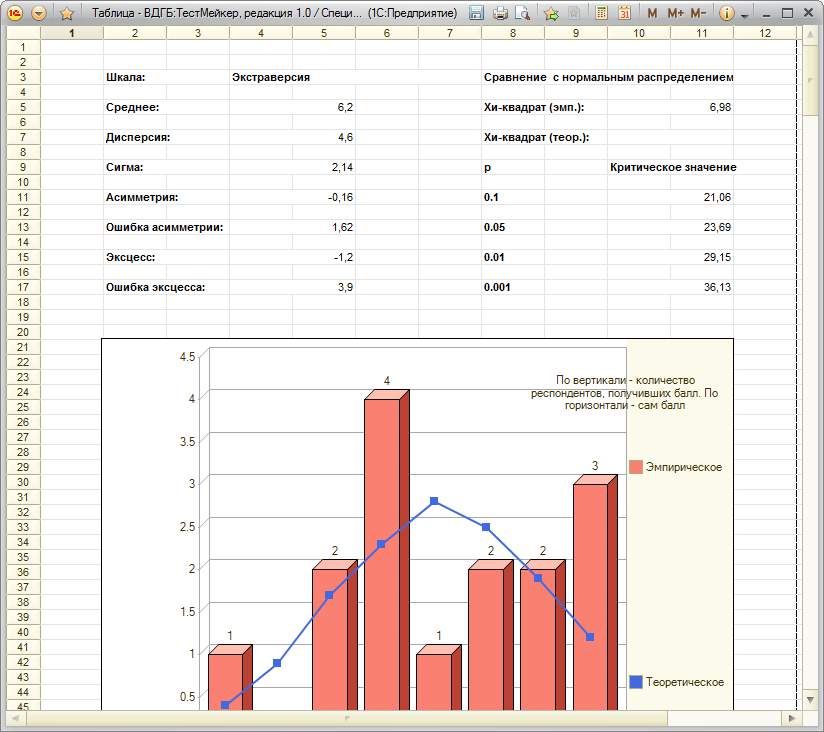Save the table with the diskette icon
Screen dimensions: 824x732
point(476,13)
